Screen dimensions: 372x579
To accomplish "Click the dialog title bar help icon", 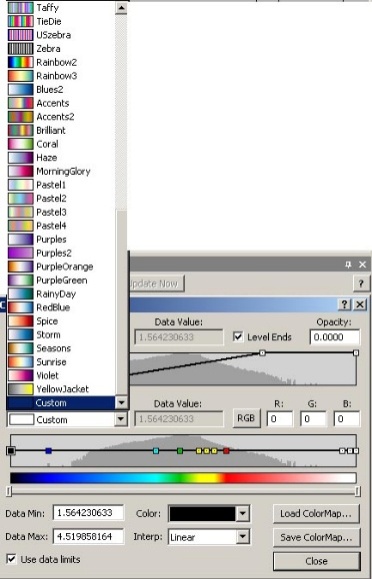I will point(344,305).
